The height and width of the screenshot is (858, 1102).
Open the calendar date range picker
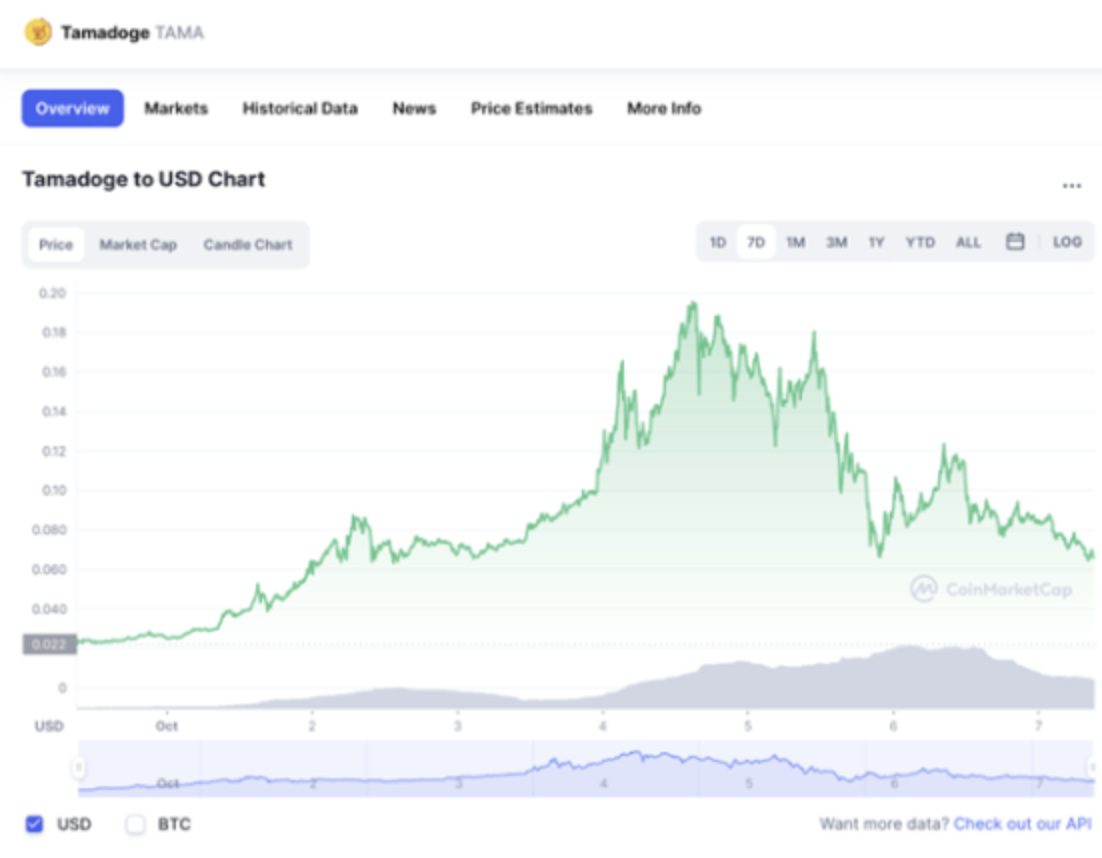click(1015, 242)
